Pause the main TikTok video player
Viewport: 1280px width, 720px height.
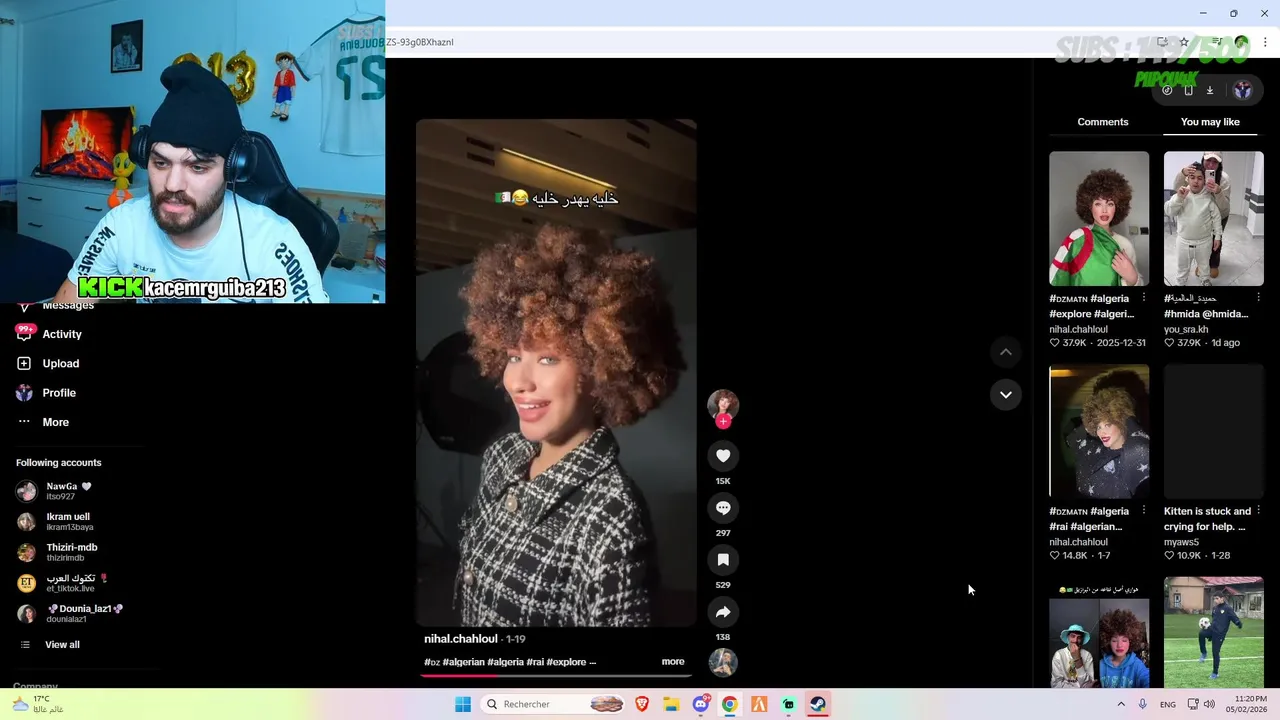pos(556,373)
